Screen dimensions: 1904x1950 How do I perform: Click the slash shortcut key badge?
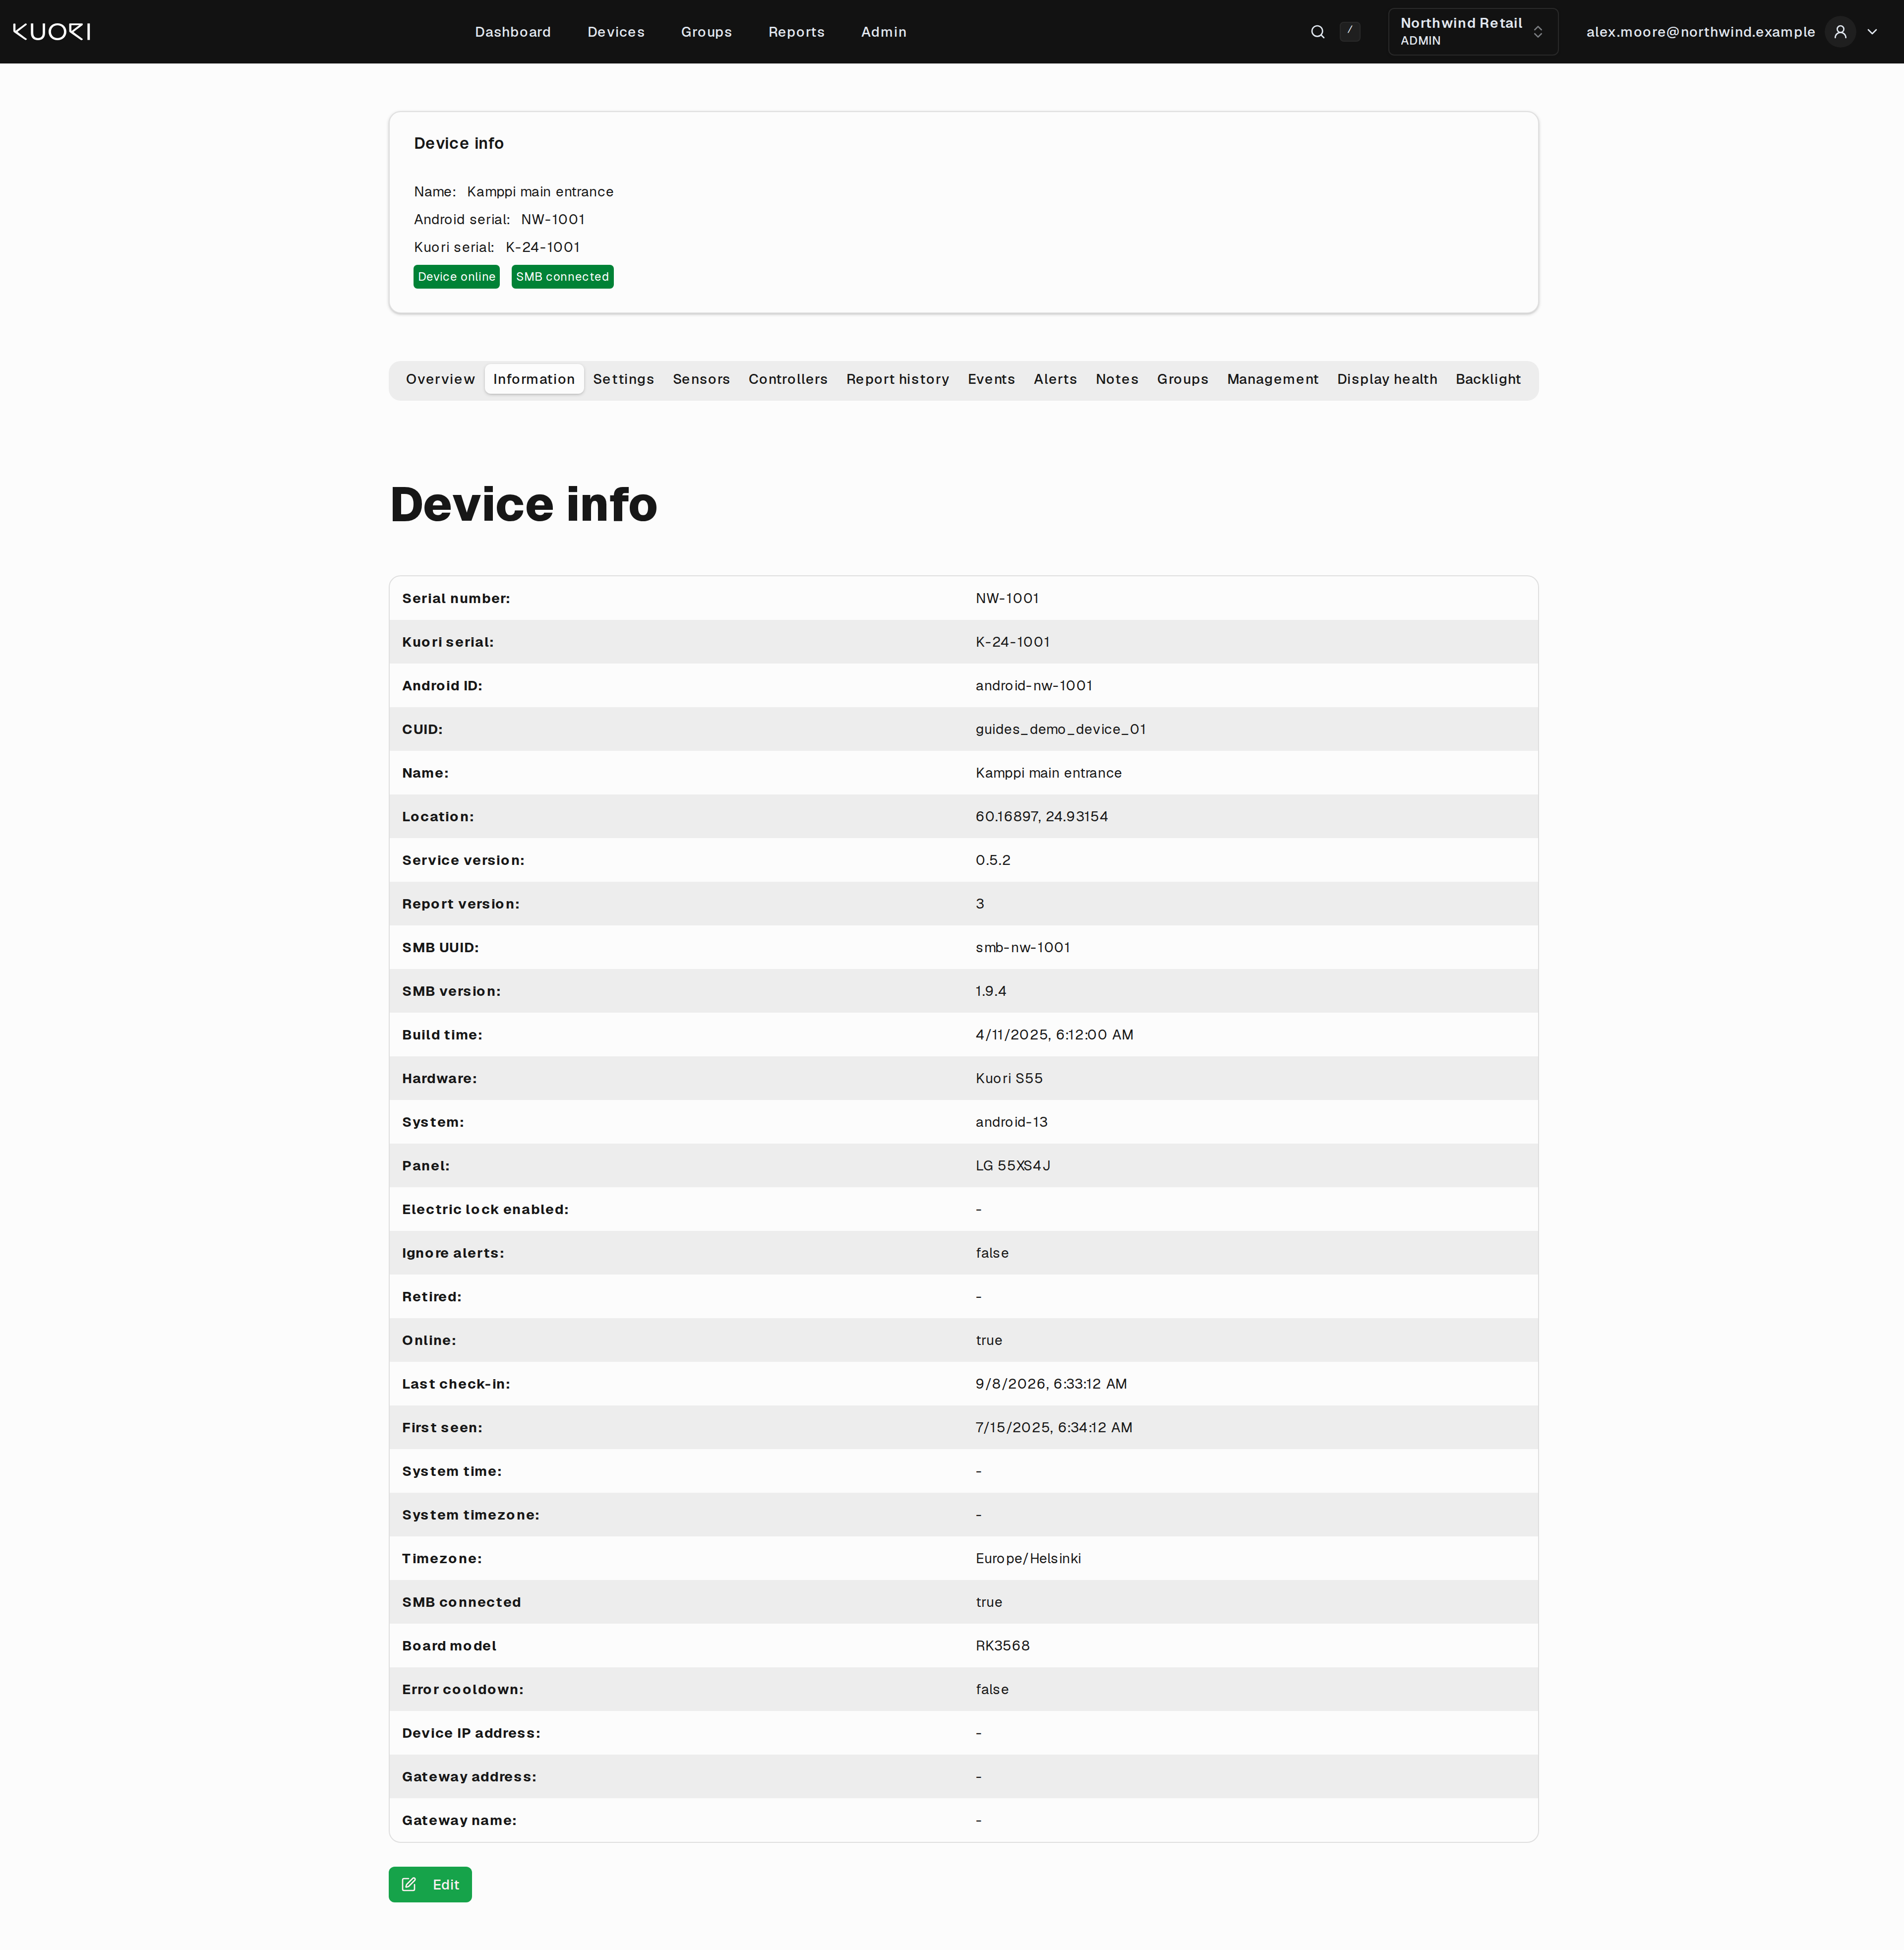click(1349, 31)
